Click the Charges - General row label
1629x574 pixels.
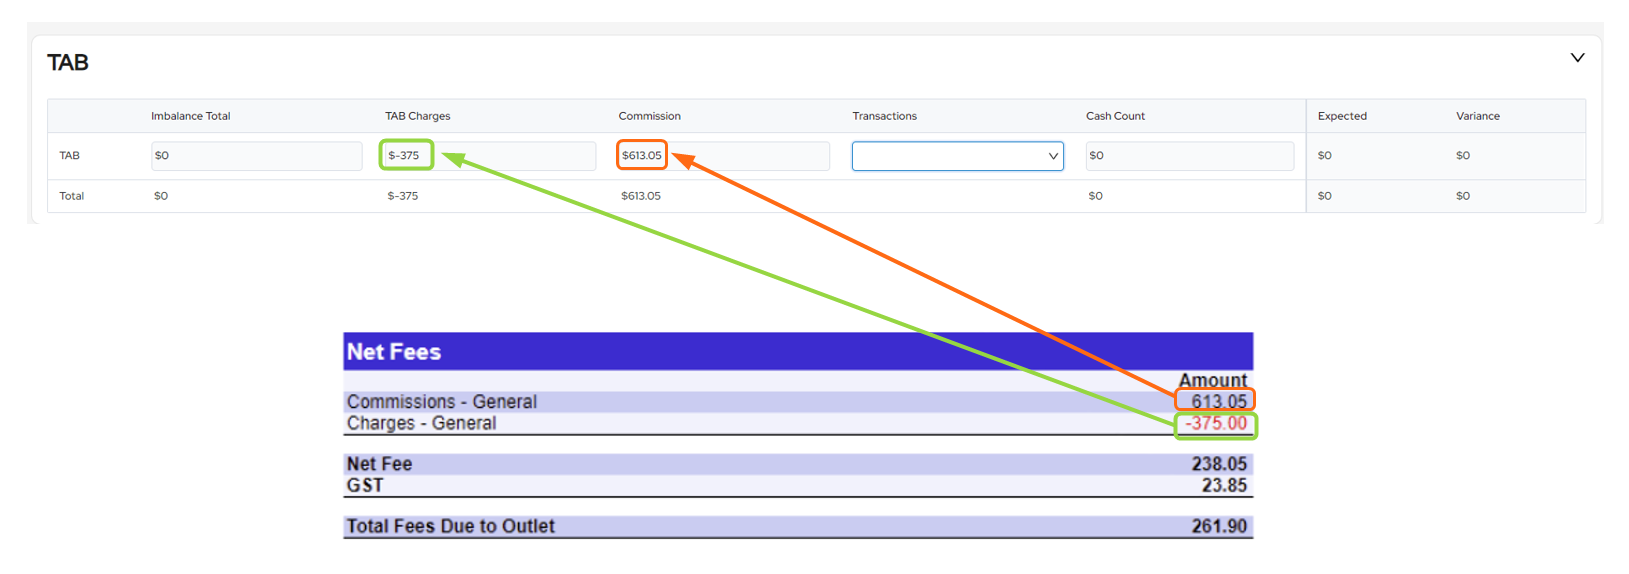(421, 423)
